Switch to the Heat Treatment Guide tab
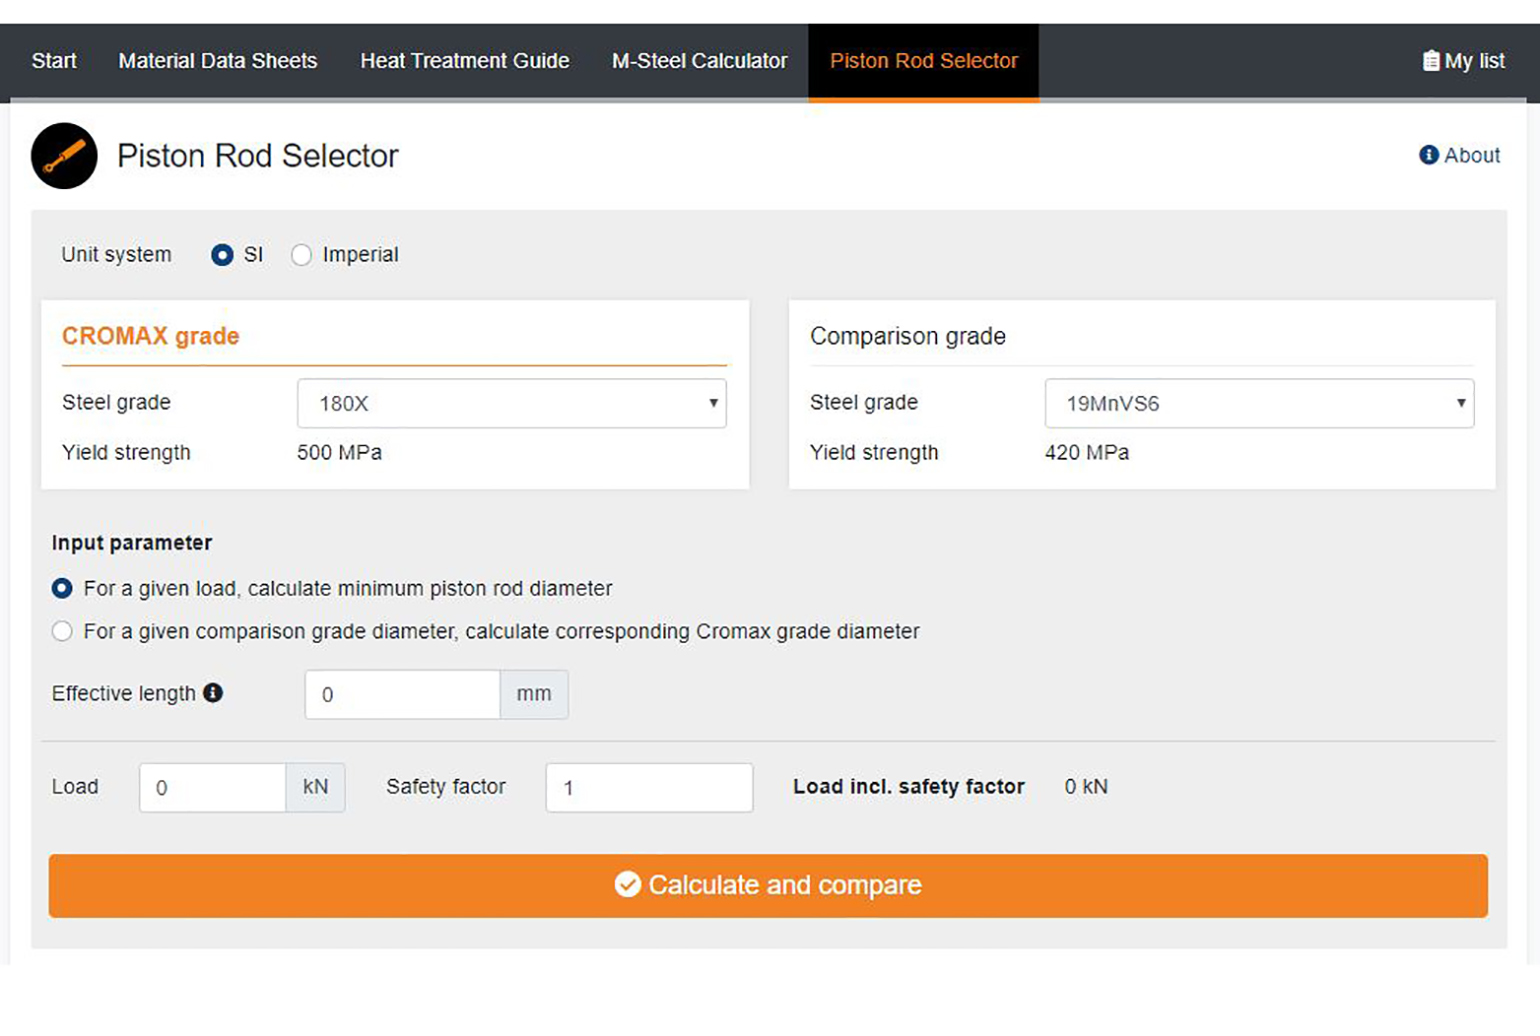 click(464, 61)
